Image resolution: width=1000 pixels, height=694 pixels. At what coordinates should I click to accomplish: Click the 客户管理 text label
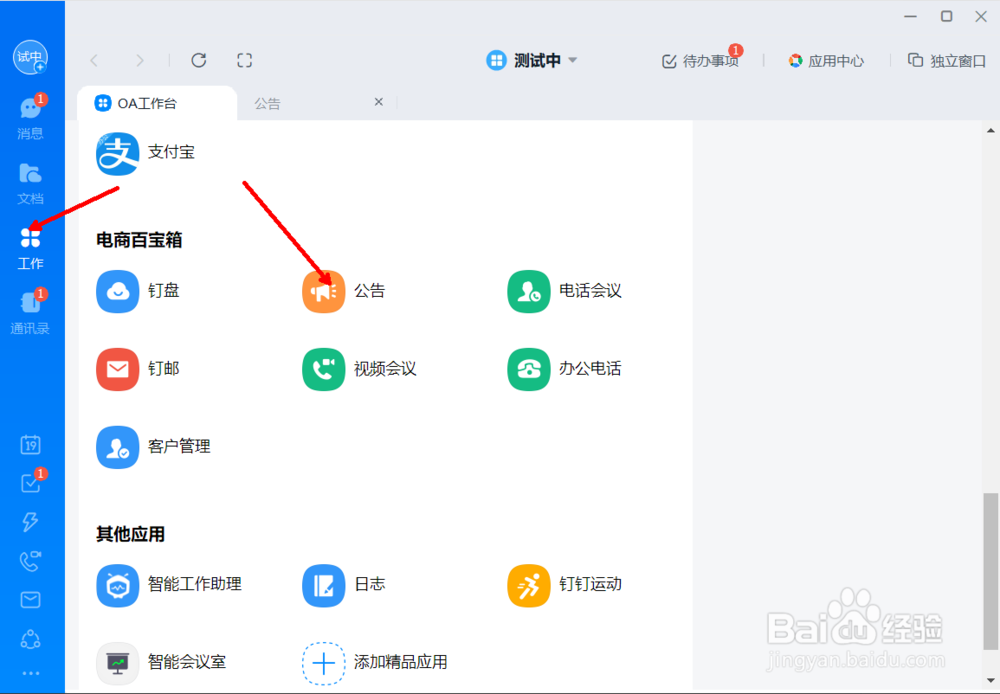[x=179, y=447]
